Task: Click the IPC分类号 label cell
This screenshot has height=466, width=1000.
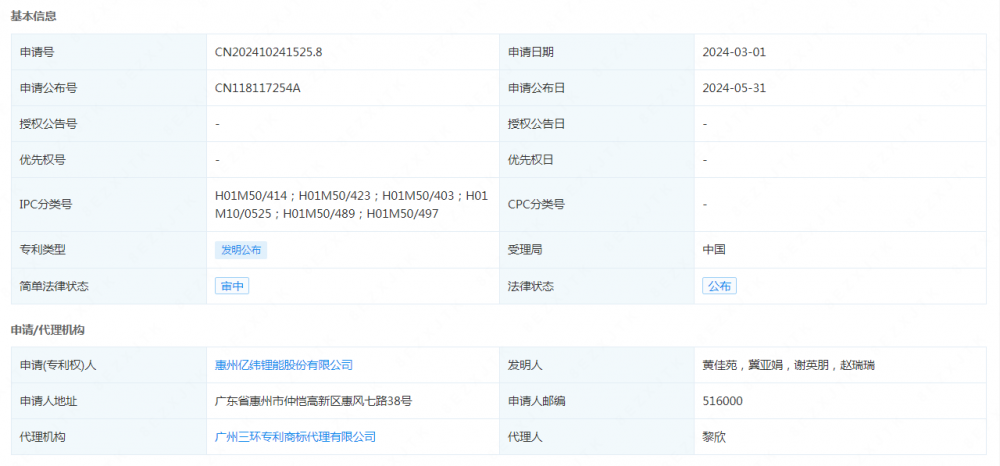Action: (x=109, y=205)
